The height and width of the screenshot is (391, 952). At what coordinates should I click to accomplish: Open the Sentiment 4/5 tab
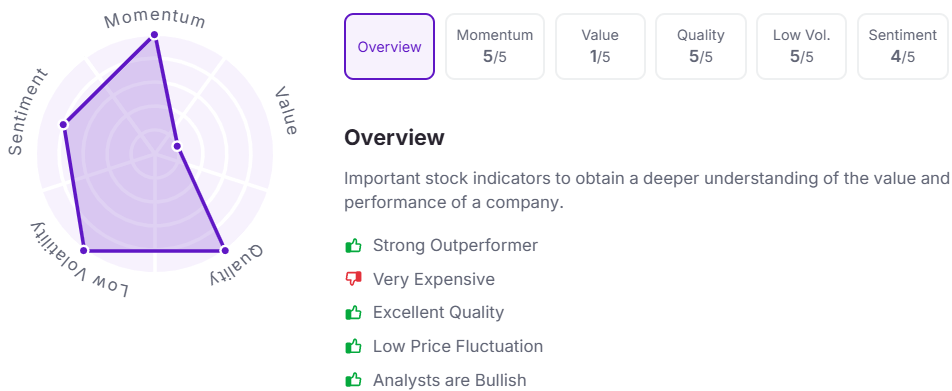(903, 47)
